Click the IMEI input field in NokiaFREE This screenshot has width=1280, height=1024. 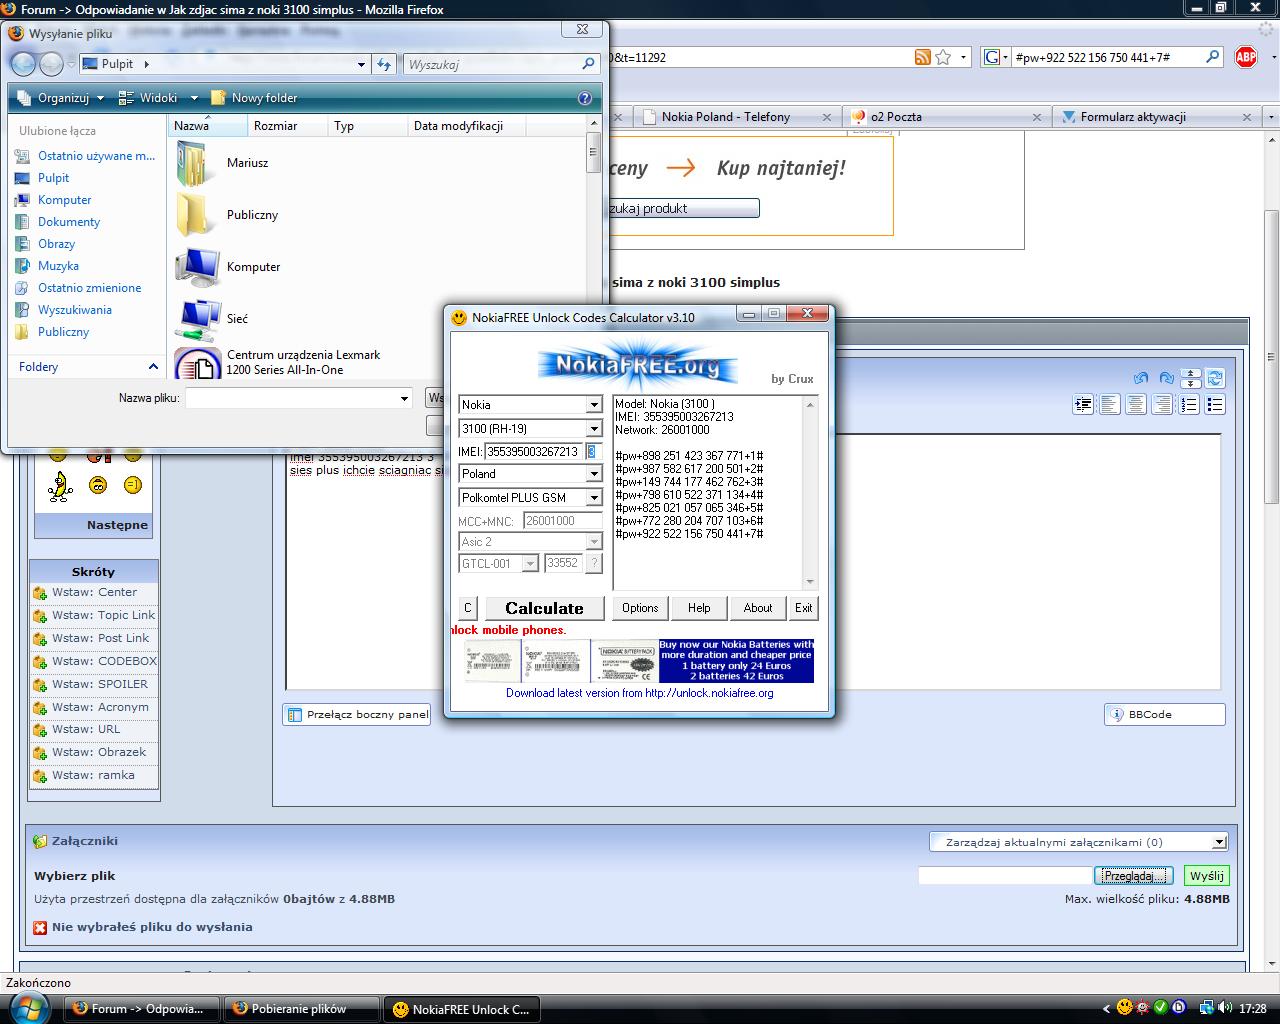click(x=533, y=452)
